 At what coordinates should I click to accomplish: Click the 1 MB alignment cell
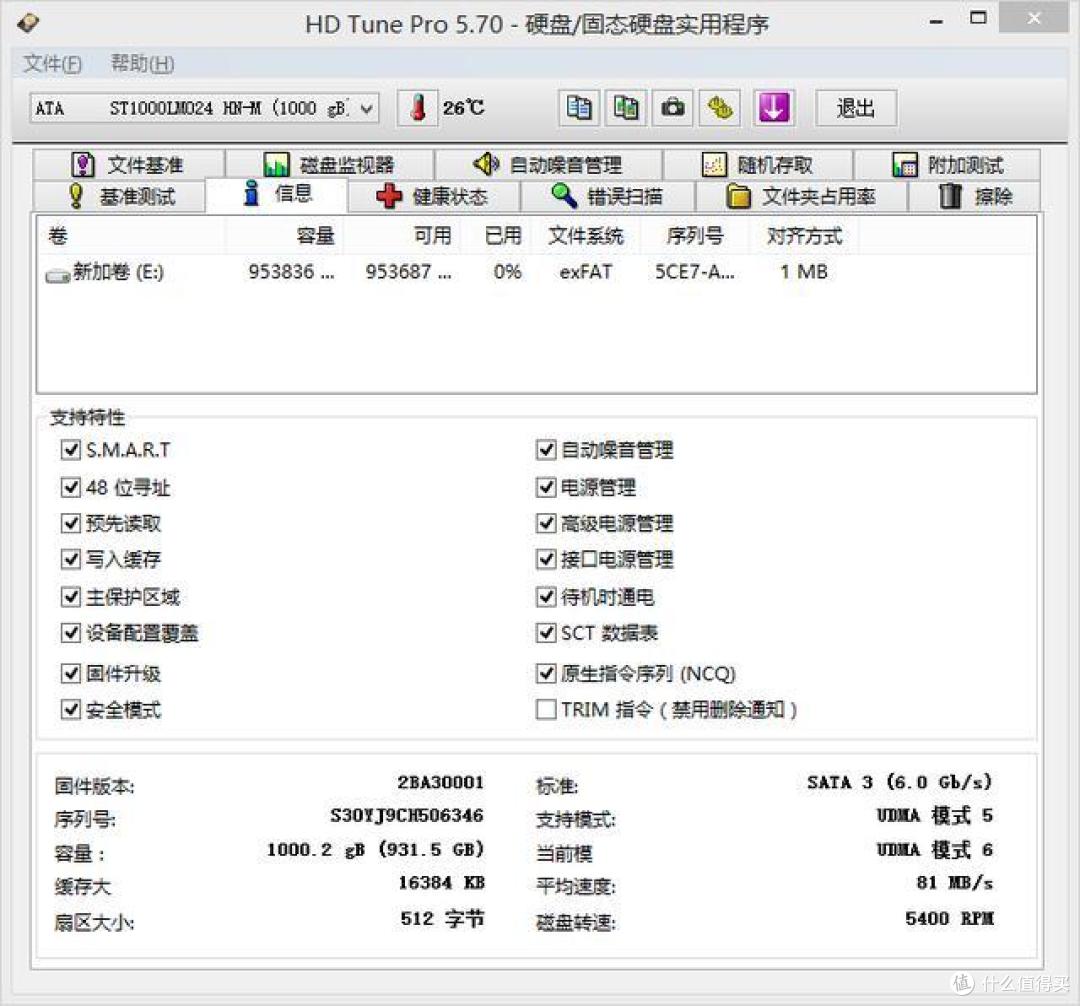[x=804, y=272]
